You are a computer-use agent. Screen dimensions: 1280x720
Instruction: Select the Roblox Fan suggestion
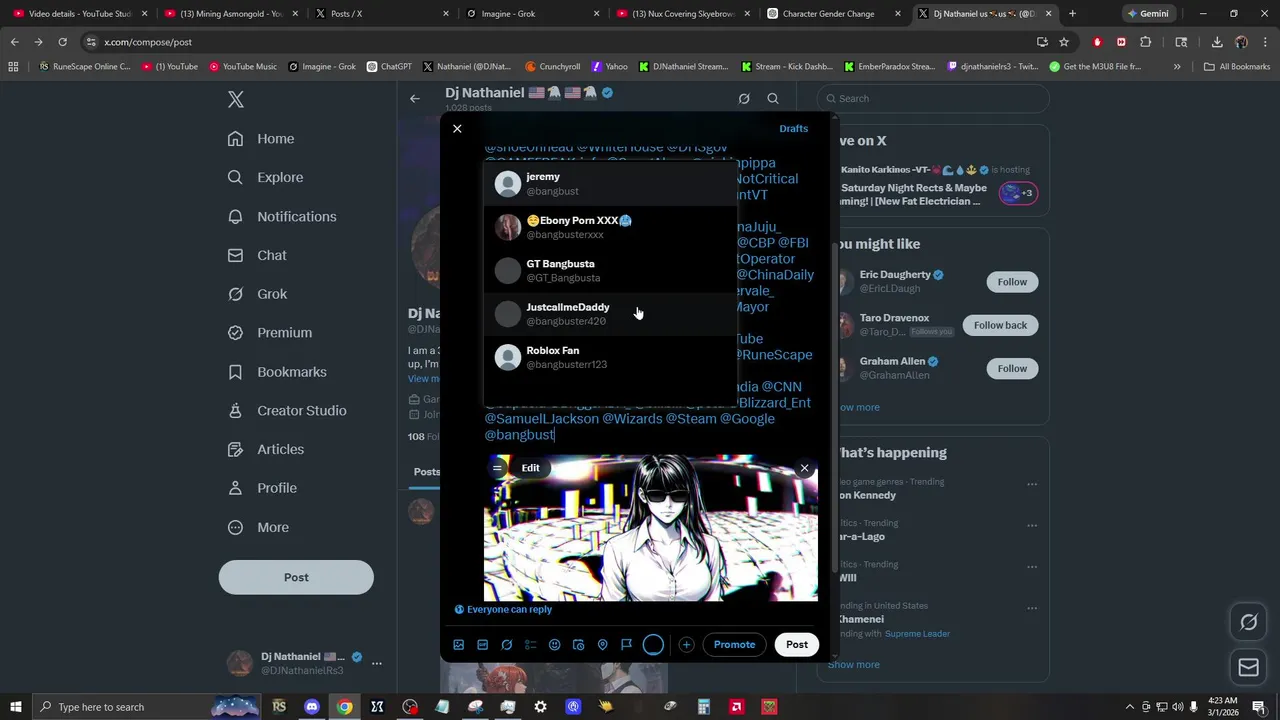pyautogui.click(x=610, y=357)
